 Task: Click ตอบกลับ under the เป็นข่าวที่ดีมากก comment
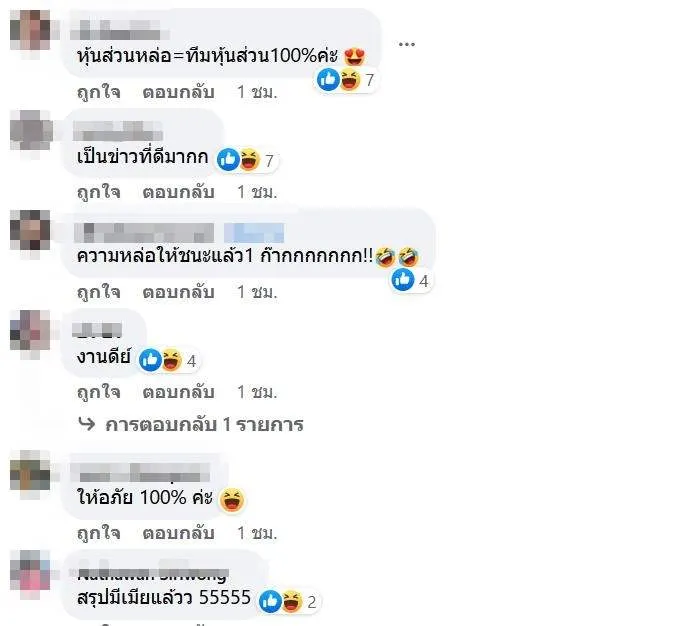[178, 191]
